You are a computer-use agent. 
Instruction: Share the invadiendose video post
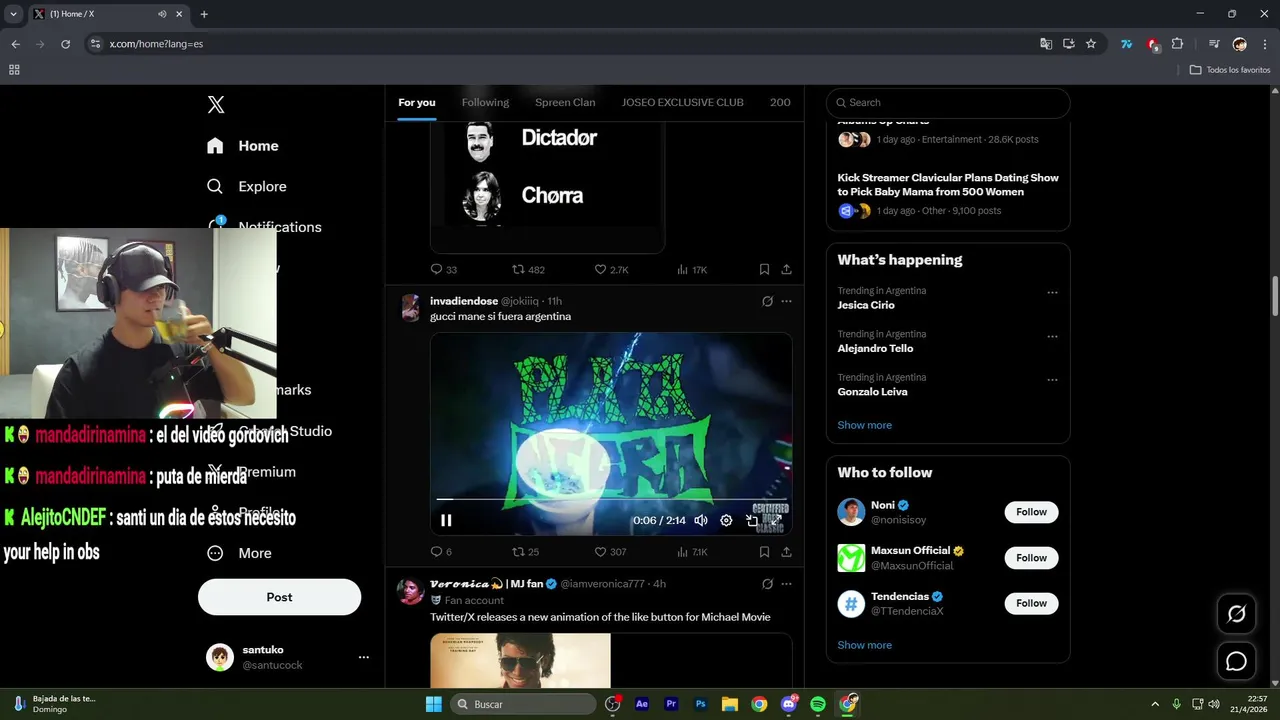coord(786,552)
